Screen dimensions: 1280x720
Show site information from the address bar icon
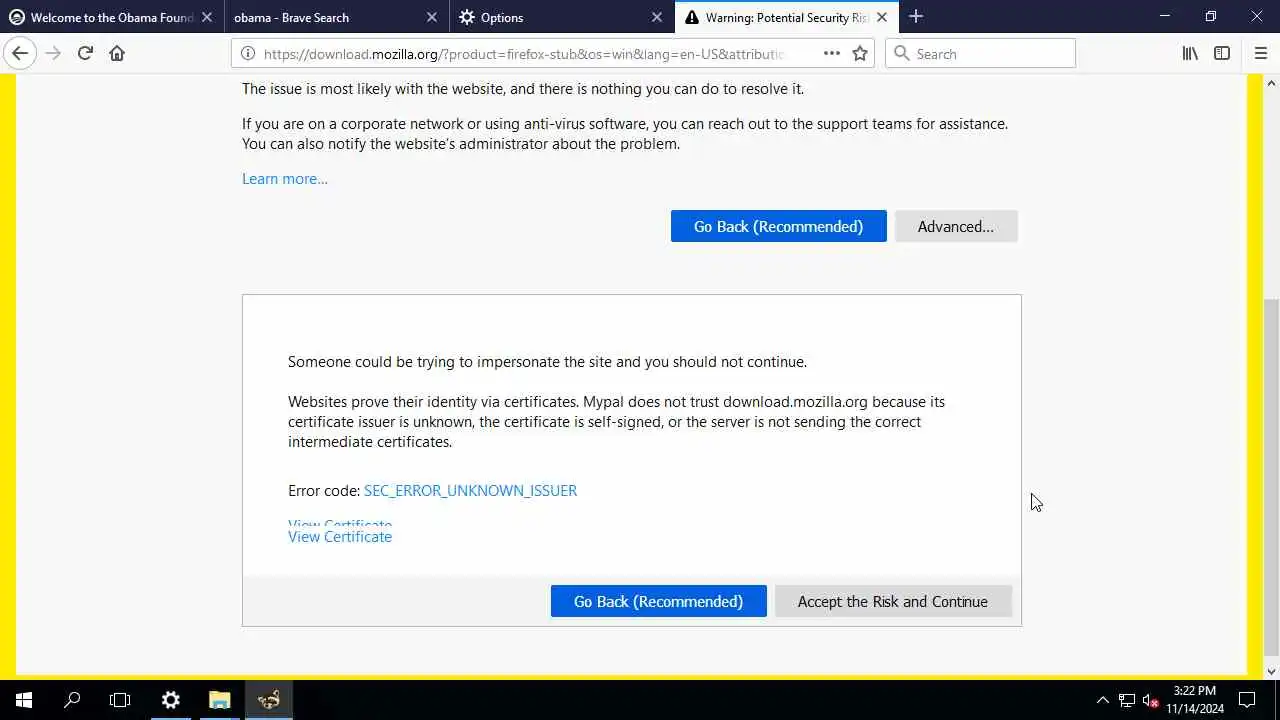point(248,54)
